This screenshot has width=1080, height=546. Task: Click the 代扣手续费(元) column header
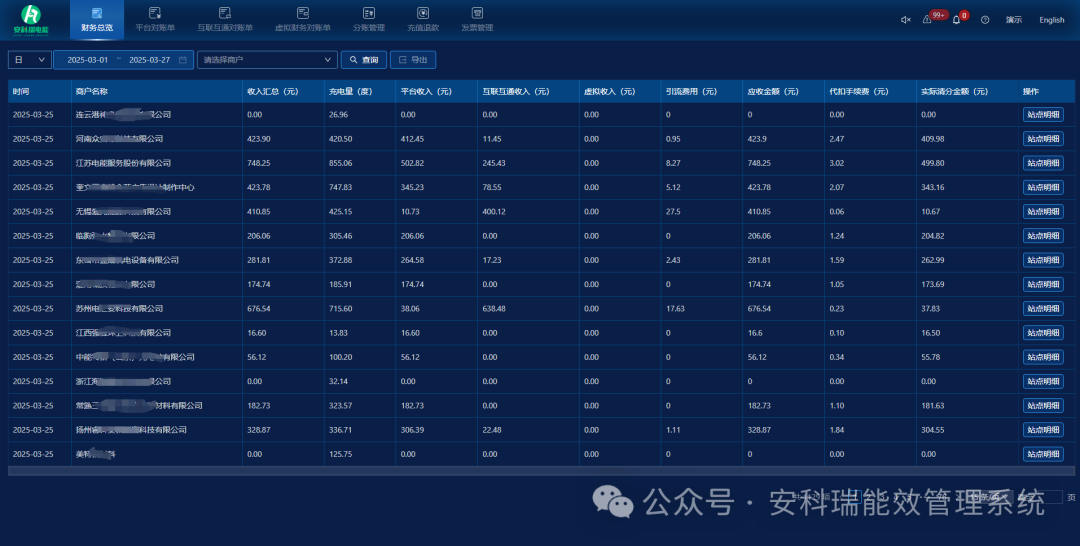(870, 91)
